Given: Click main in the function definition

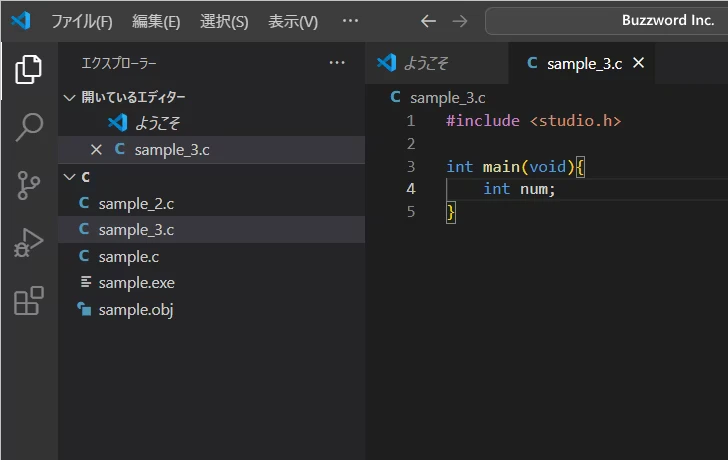Looking at the screenshot, I should (x=501, y=167).
